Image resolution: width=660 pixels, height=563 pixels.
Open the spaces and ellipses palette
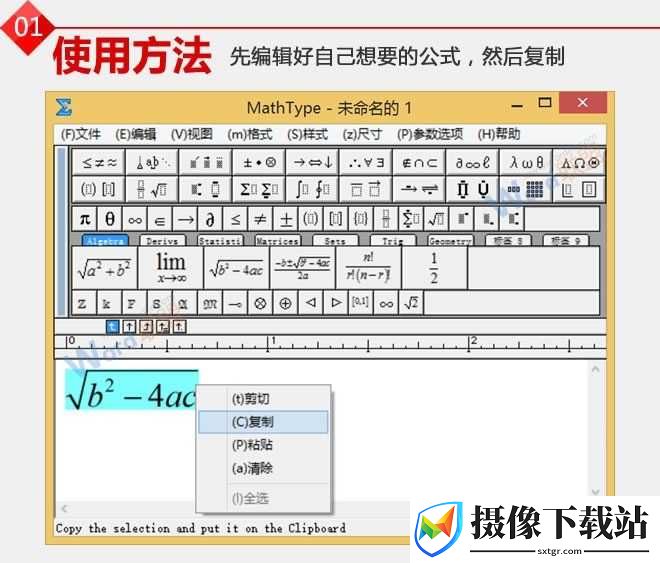pyautogui.click(x=152, y=162)
